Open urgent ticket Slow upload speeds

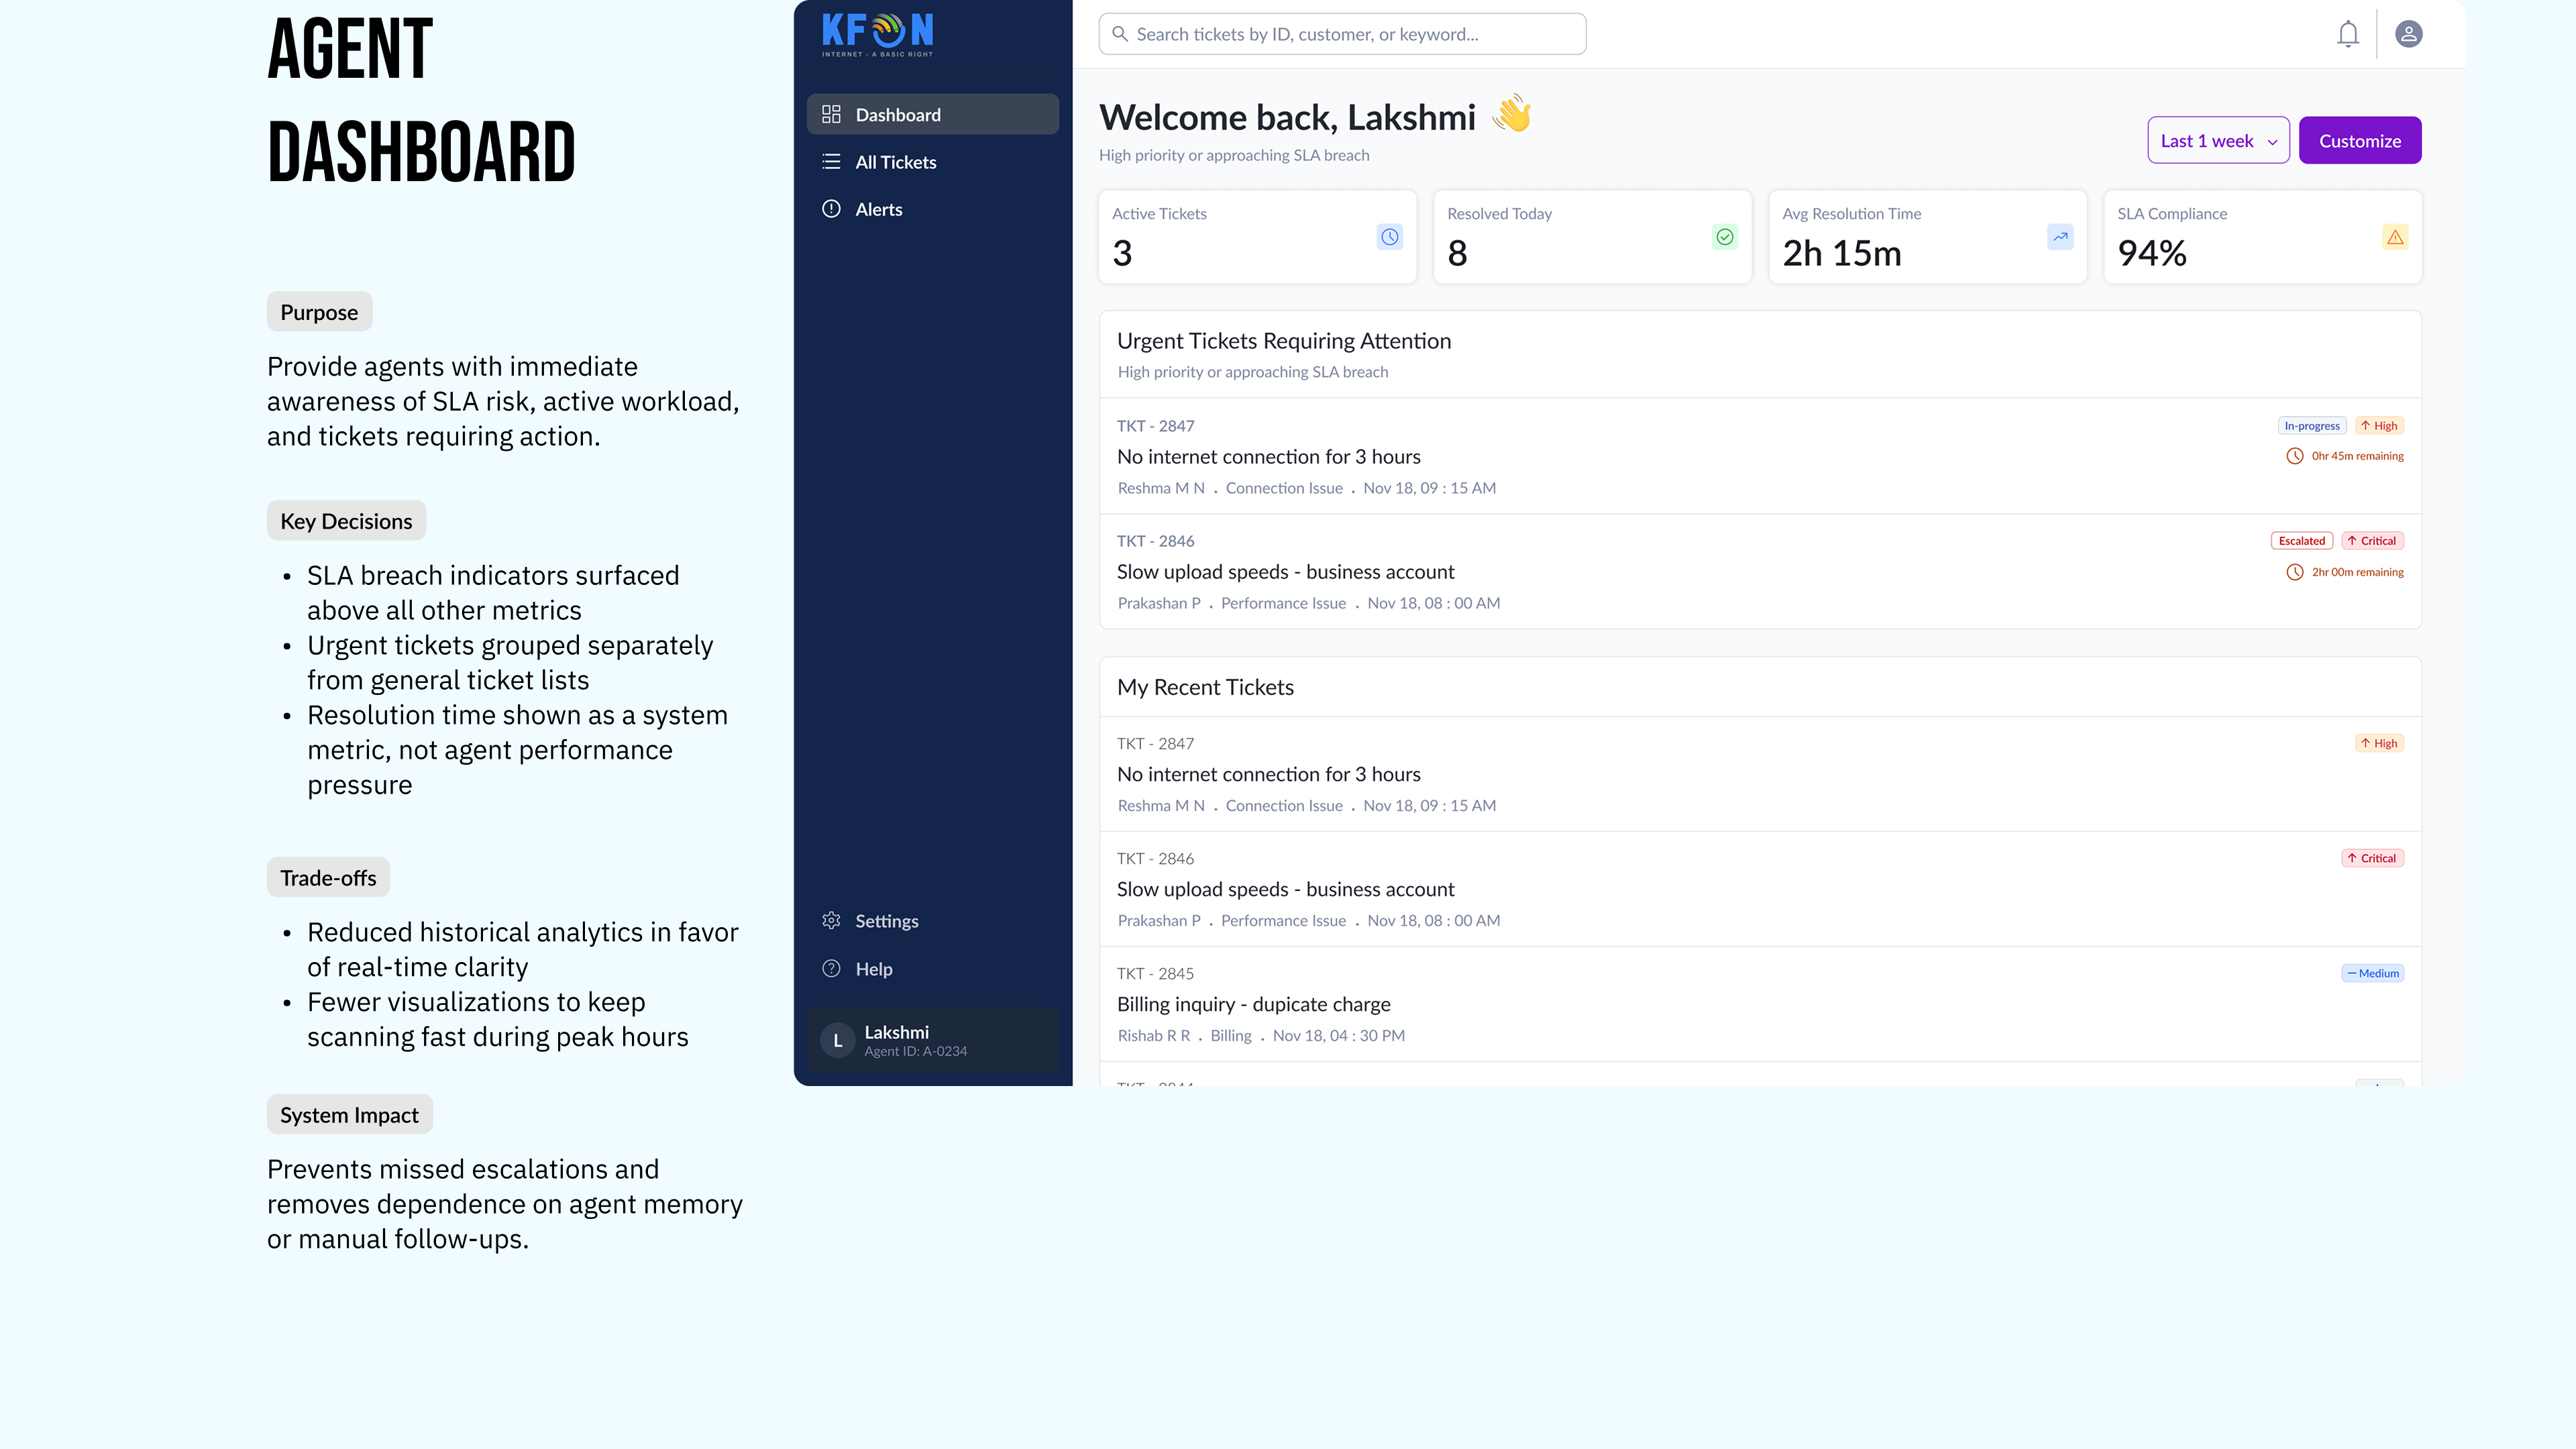(x=1760, y=572)
